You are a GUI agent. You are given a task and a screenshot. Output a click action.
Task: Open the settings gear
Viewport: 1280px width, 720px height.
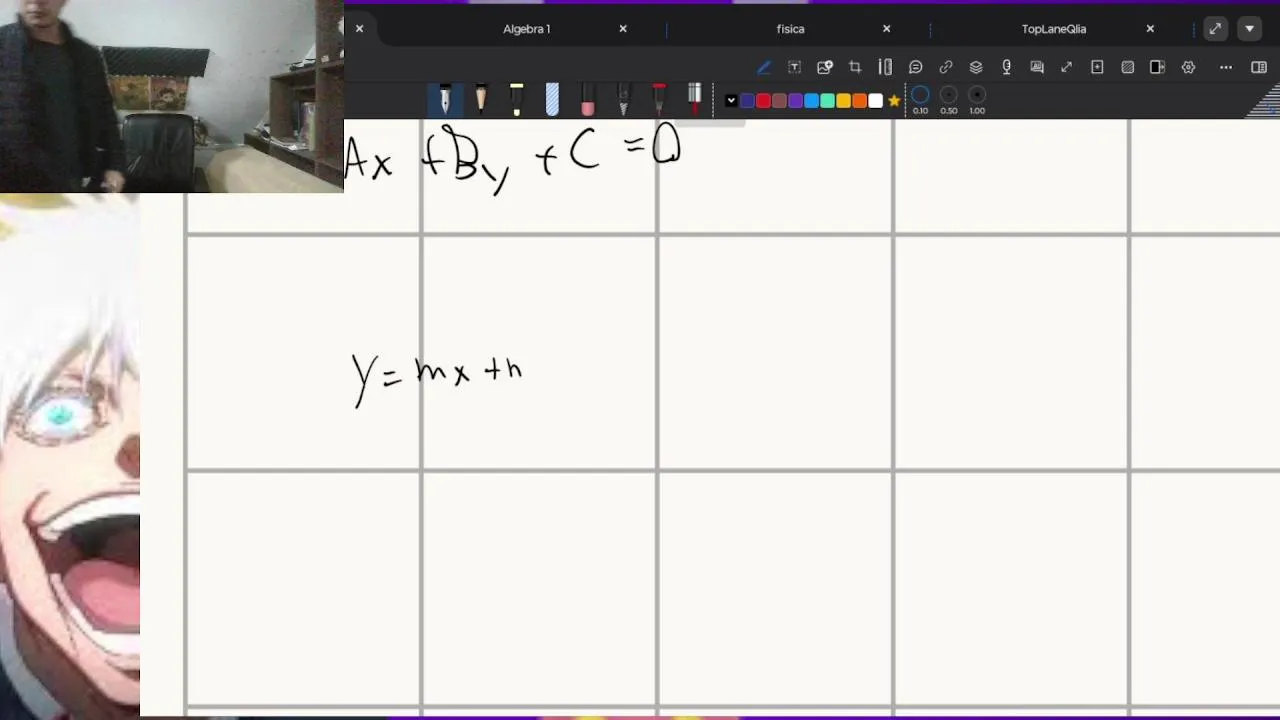point(1188,67)
